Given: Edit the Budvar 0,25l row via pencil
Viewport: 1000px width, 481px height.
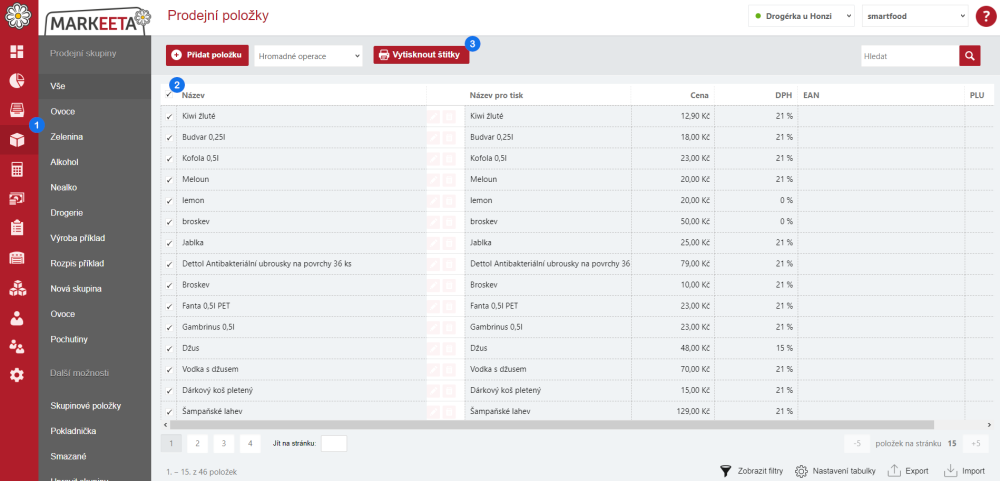Looking at the screenshot, I should point(434,137).
